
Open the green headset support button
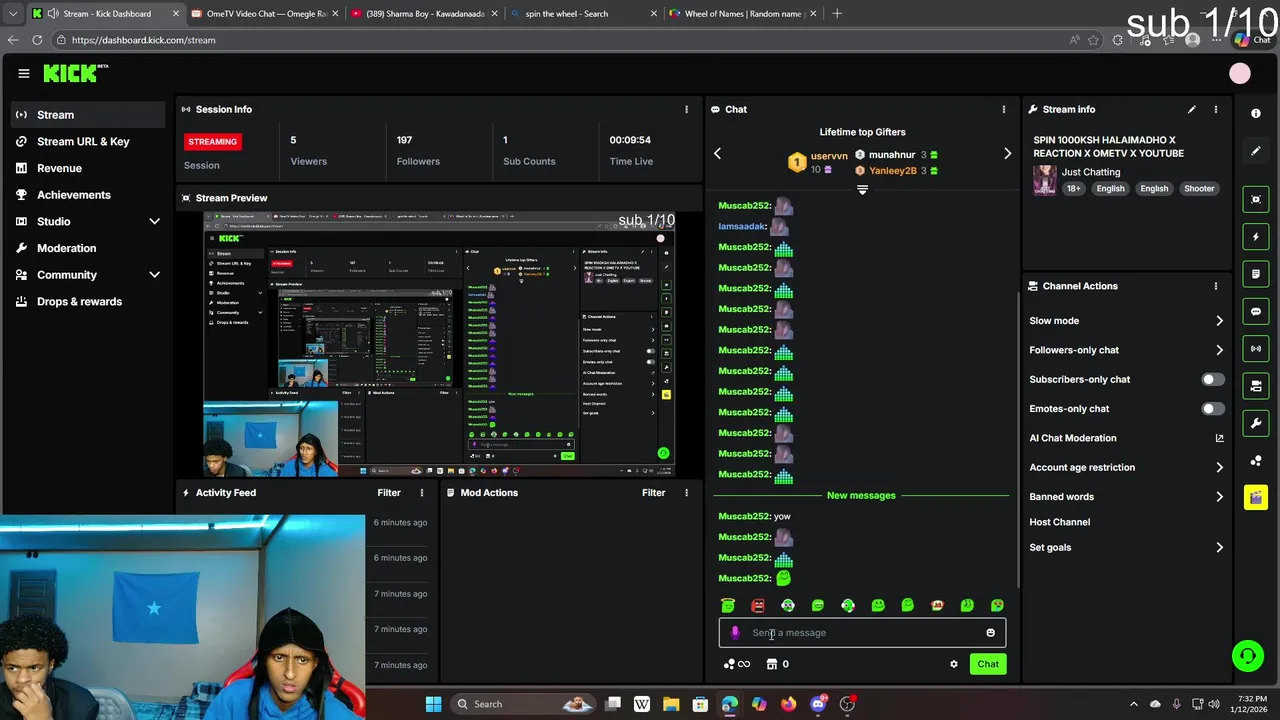(x=1247, y=656)
